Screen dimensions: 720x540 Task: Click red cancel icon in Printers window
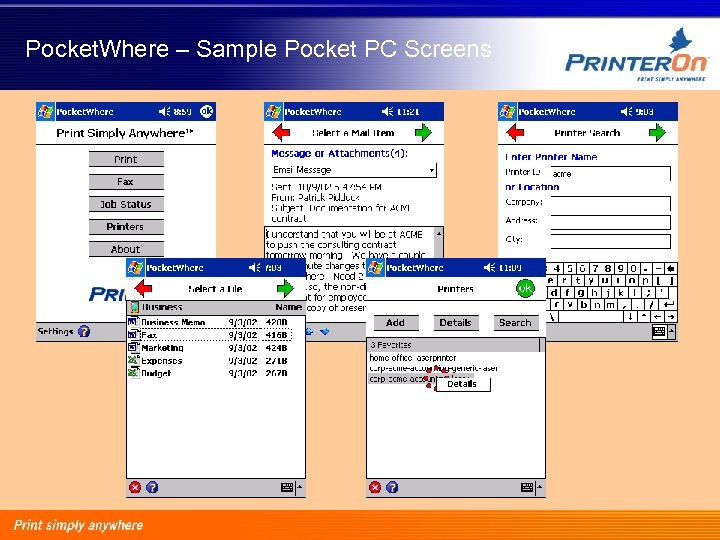(375, 487)
